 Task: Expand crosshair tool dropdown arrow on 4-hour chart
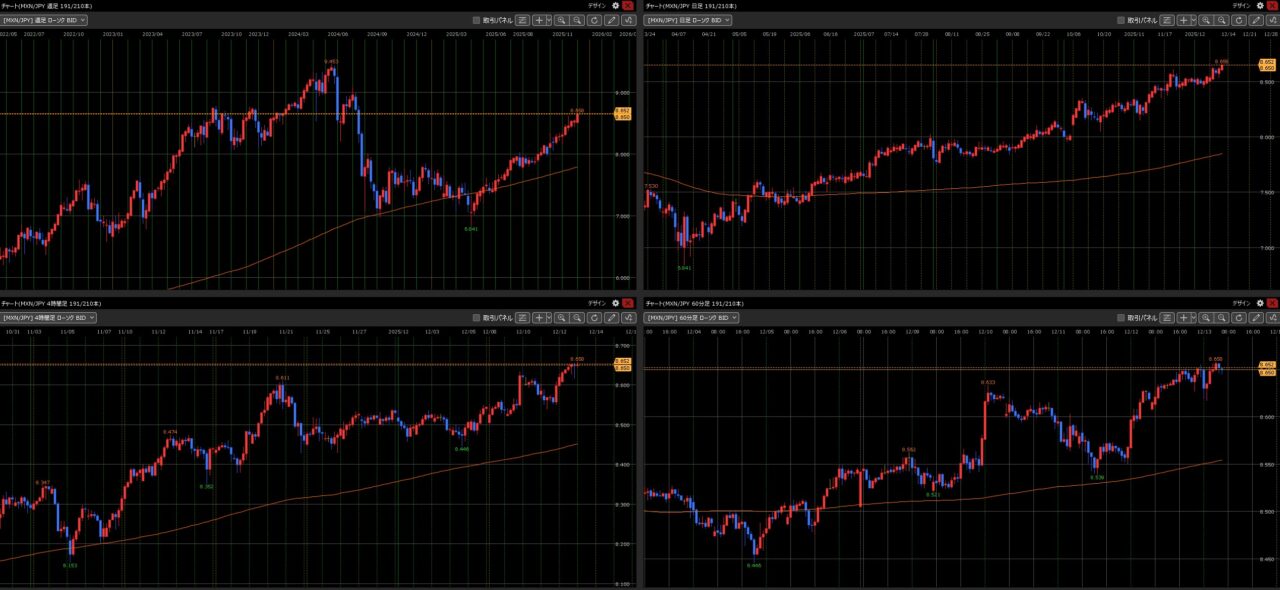549,317
